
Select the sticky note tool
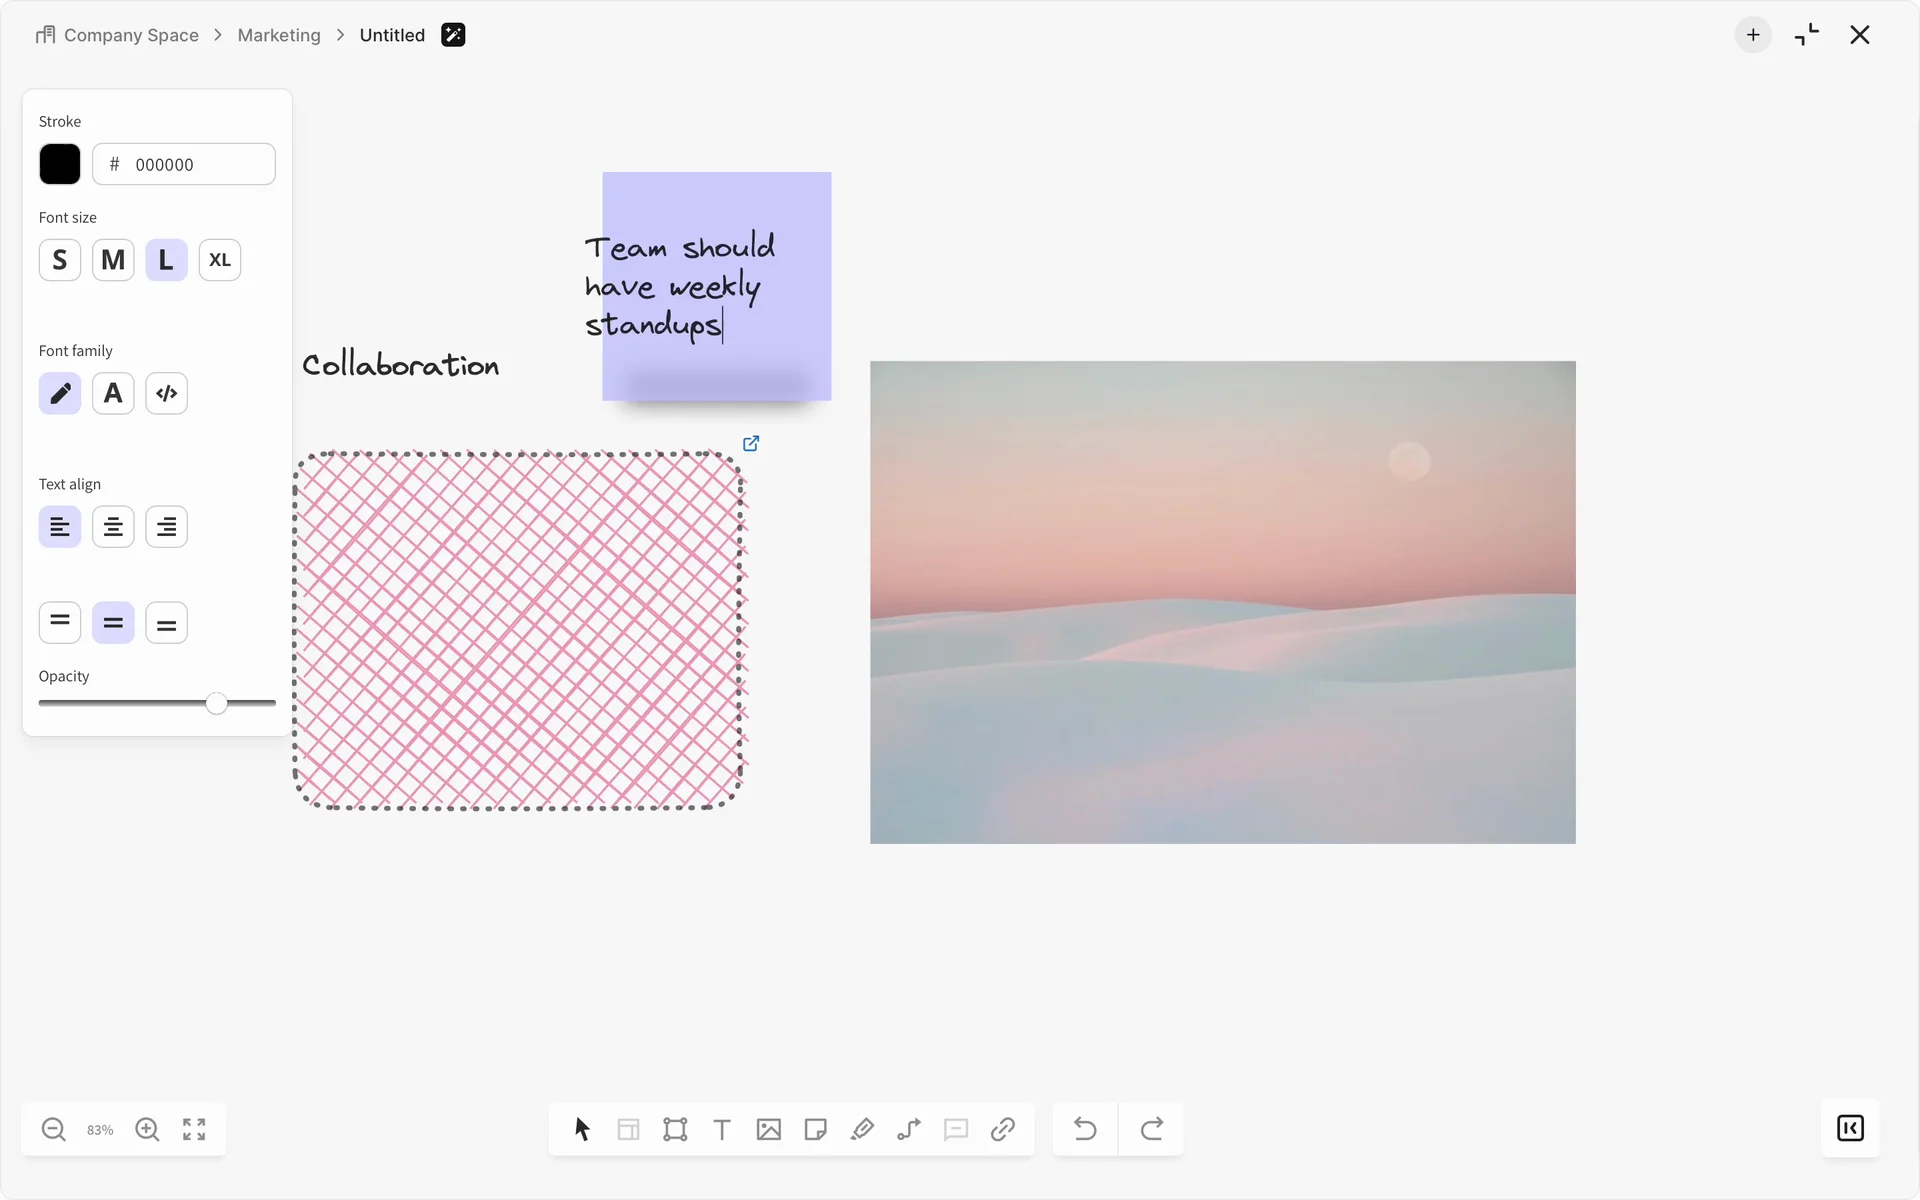pos(815,1129)
